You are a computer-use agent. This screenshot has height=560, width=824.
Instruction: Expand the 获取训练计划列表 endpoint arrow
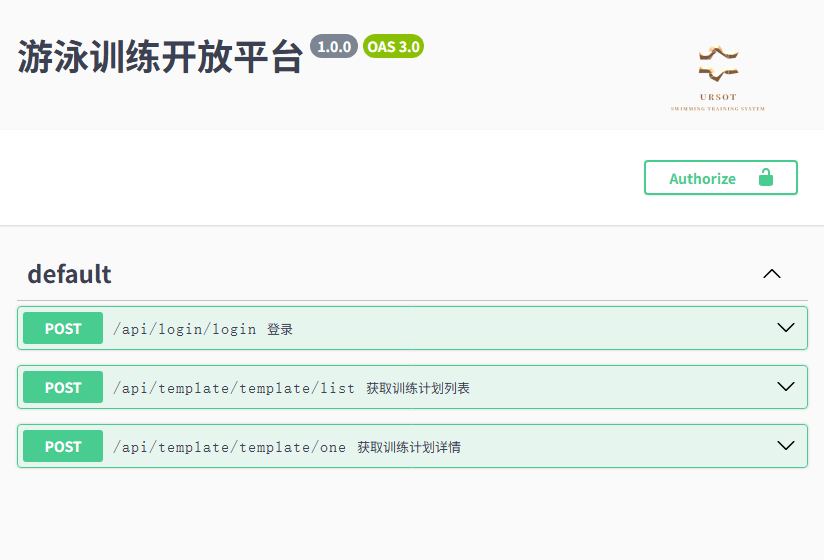click(786, 387)
